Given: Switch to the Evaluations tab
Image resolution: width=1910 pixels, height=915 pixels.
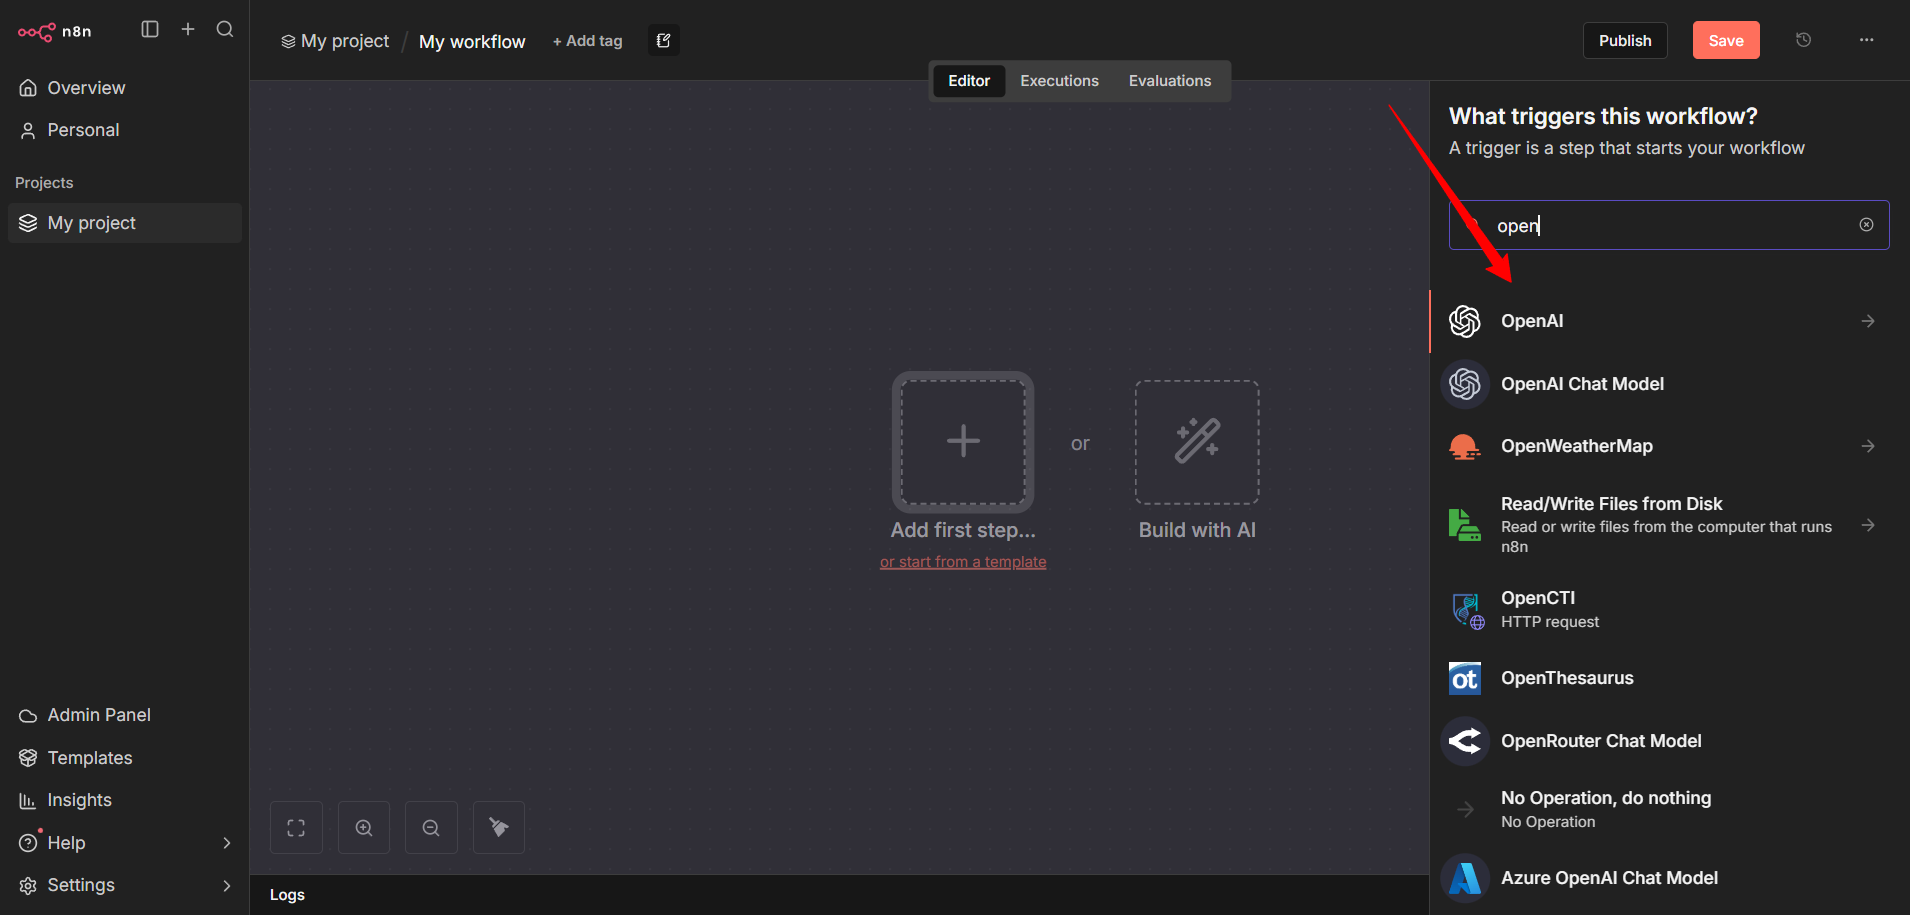Looking at the screenshot, I should [1170, 80].
